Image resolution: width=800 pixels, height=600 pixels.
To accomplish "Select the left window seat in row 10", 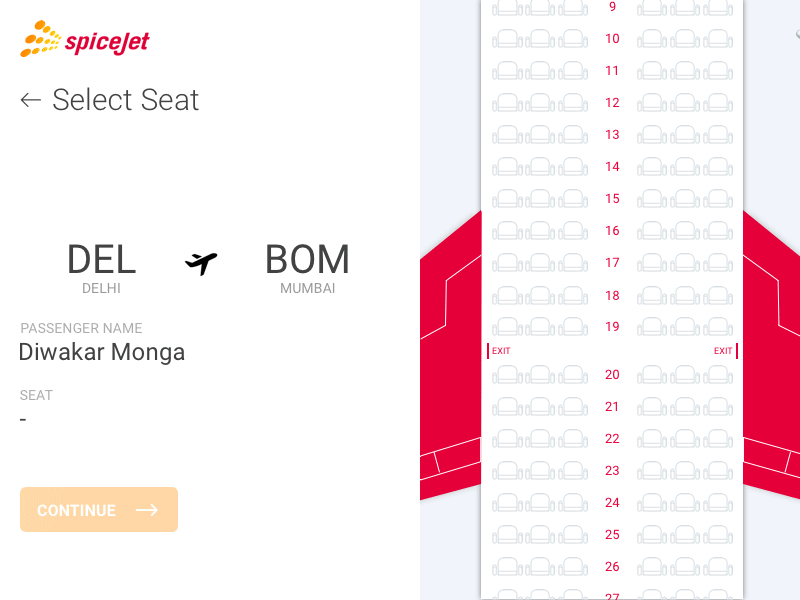I will coord(507,39).
